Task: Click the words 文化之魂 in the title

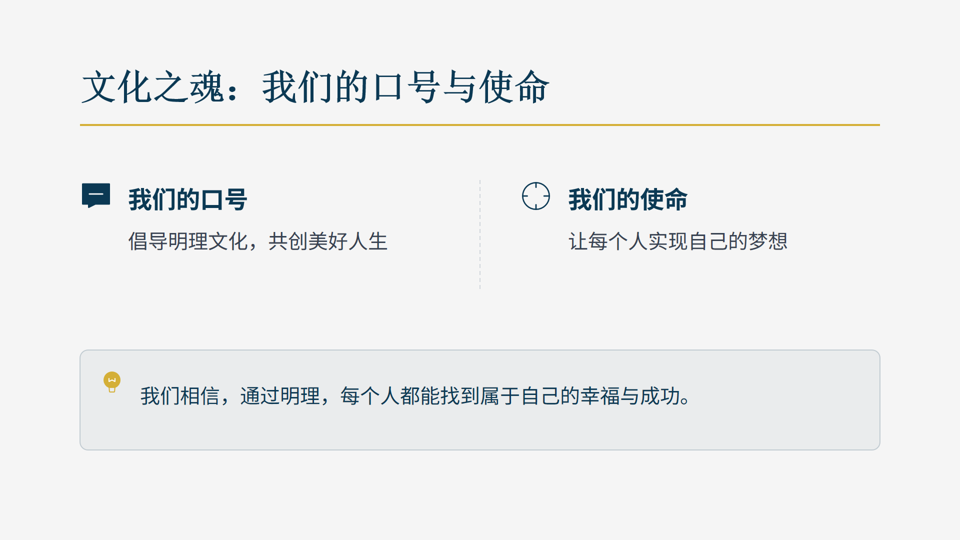Action: click(x=153, y=87)
